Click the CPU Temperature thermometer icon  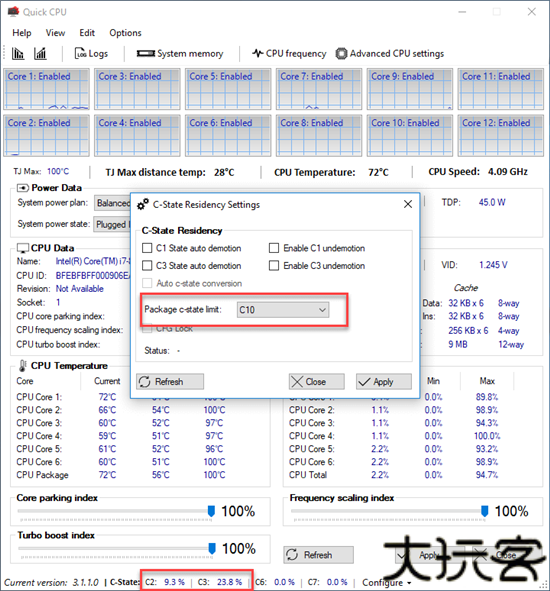pos(23,365)
